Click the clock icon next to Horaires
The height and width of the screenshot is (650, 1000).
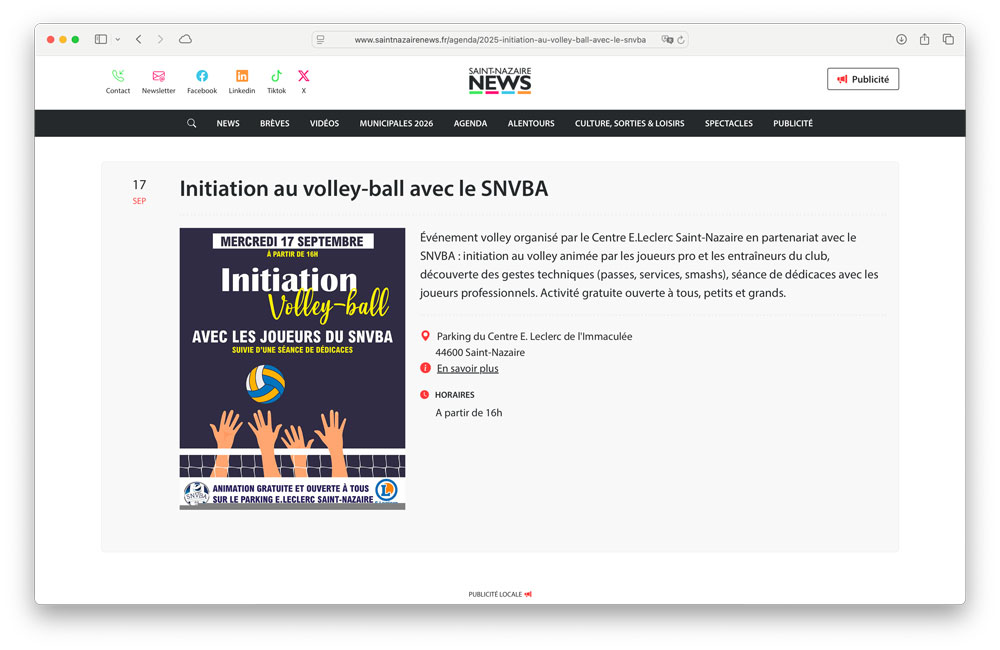point(425,394)
